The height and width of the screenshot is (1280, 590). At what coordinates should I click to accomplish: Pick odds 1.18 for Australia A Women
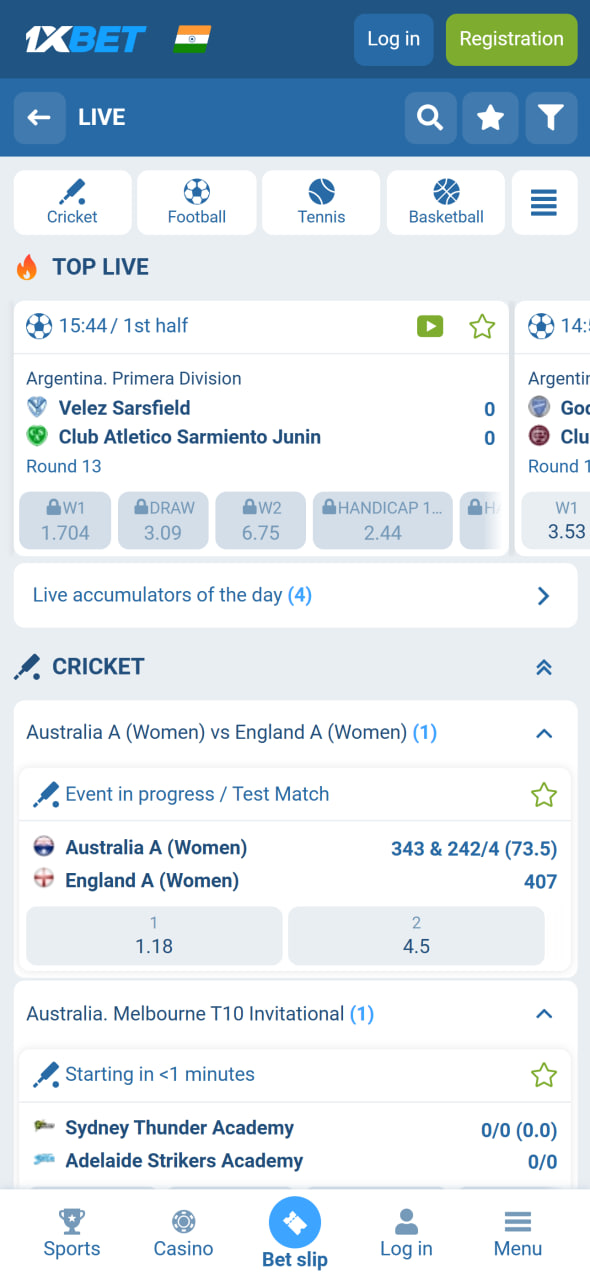point(154,936)
